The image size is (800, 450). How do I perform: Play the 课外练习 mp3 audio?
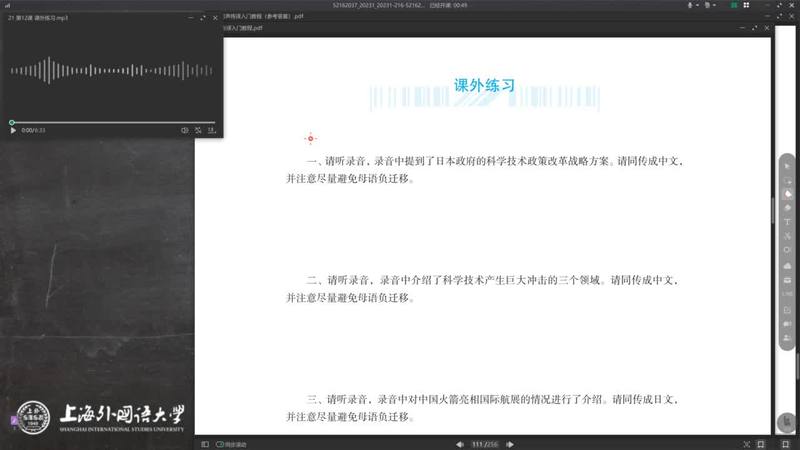pos(13,130)
